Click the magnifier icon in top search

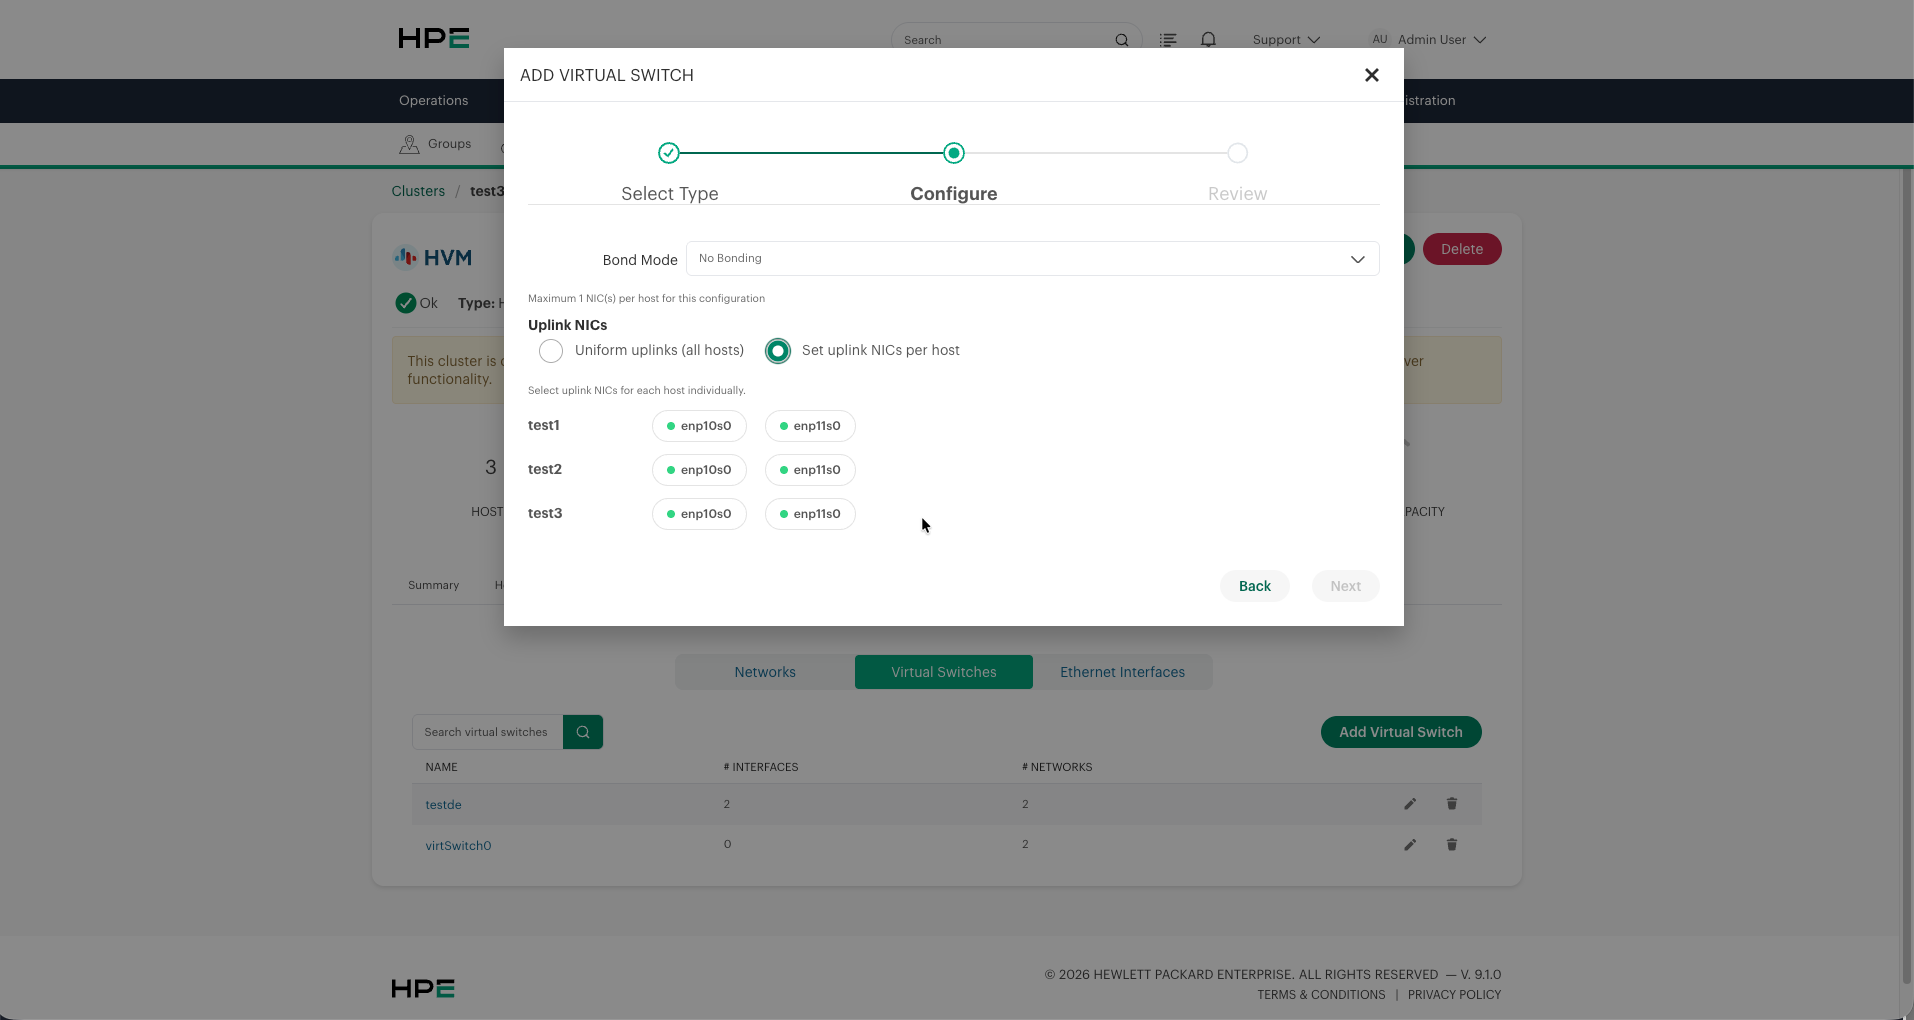[x=1122, y=40]
